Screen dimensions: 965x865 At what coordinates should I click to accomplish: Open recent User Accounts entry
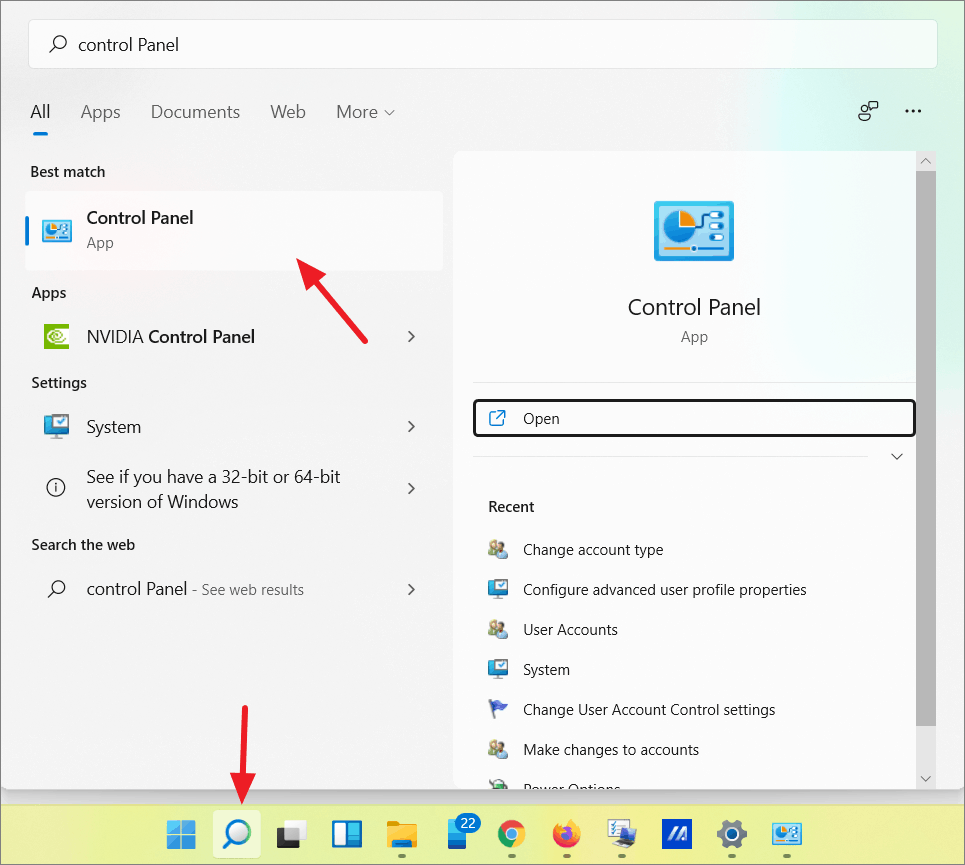click(570, 629)
